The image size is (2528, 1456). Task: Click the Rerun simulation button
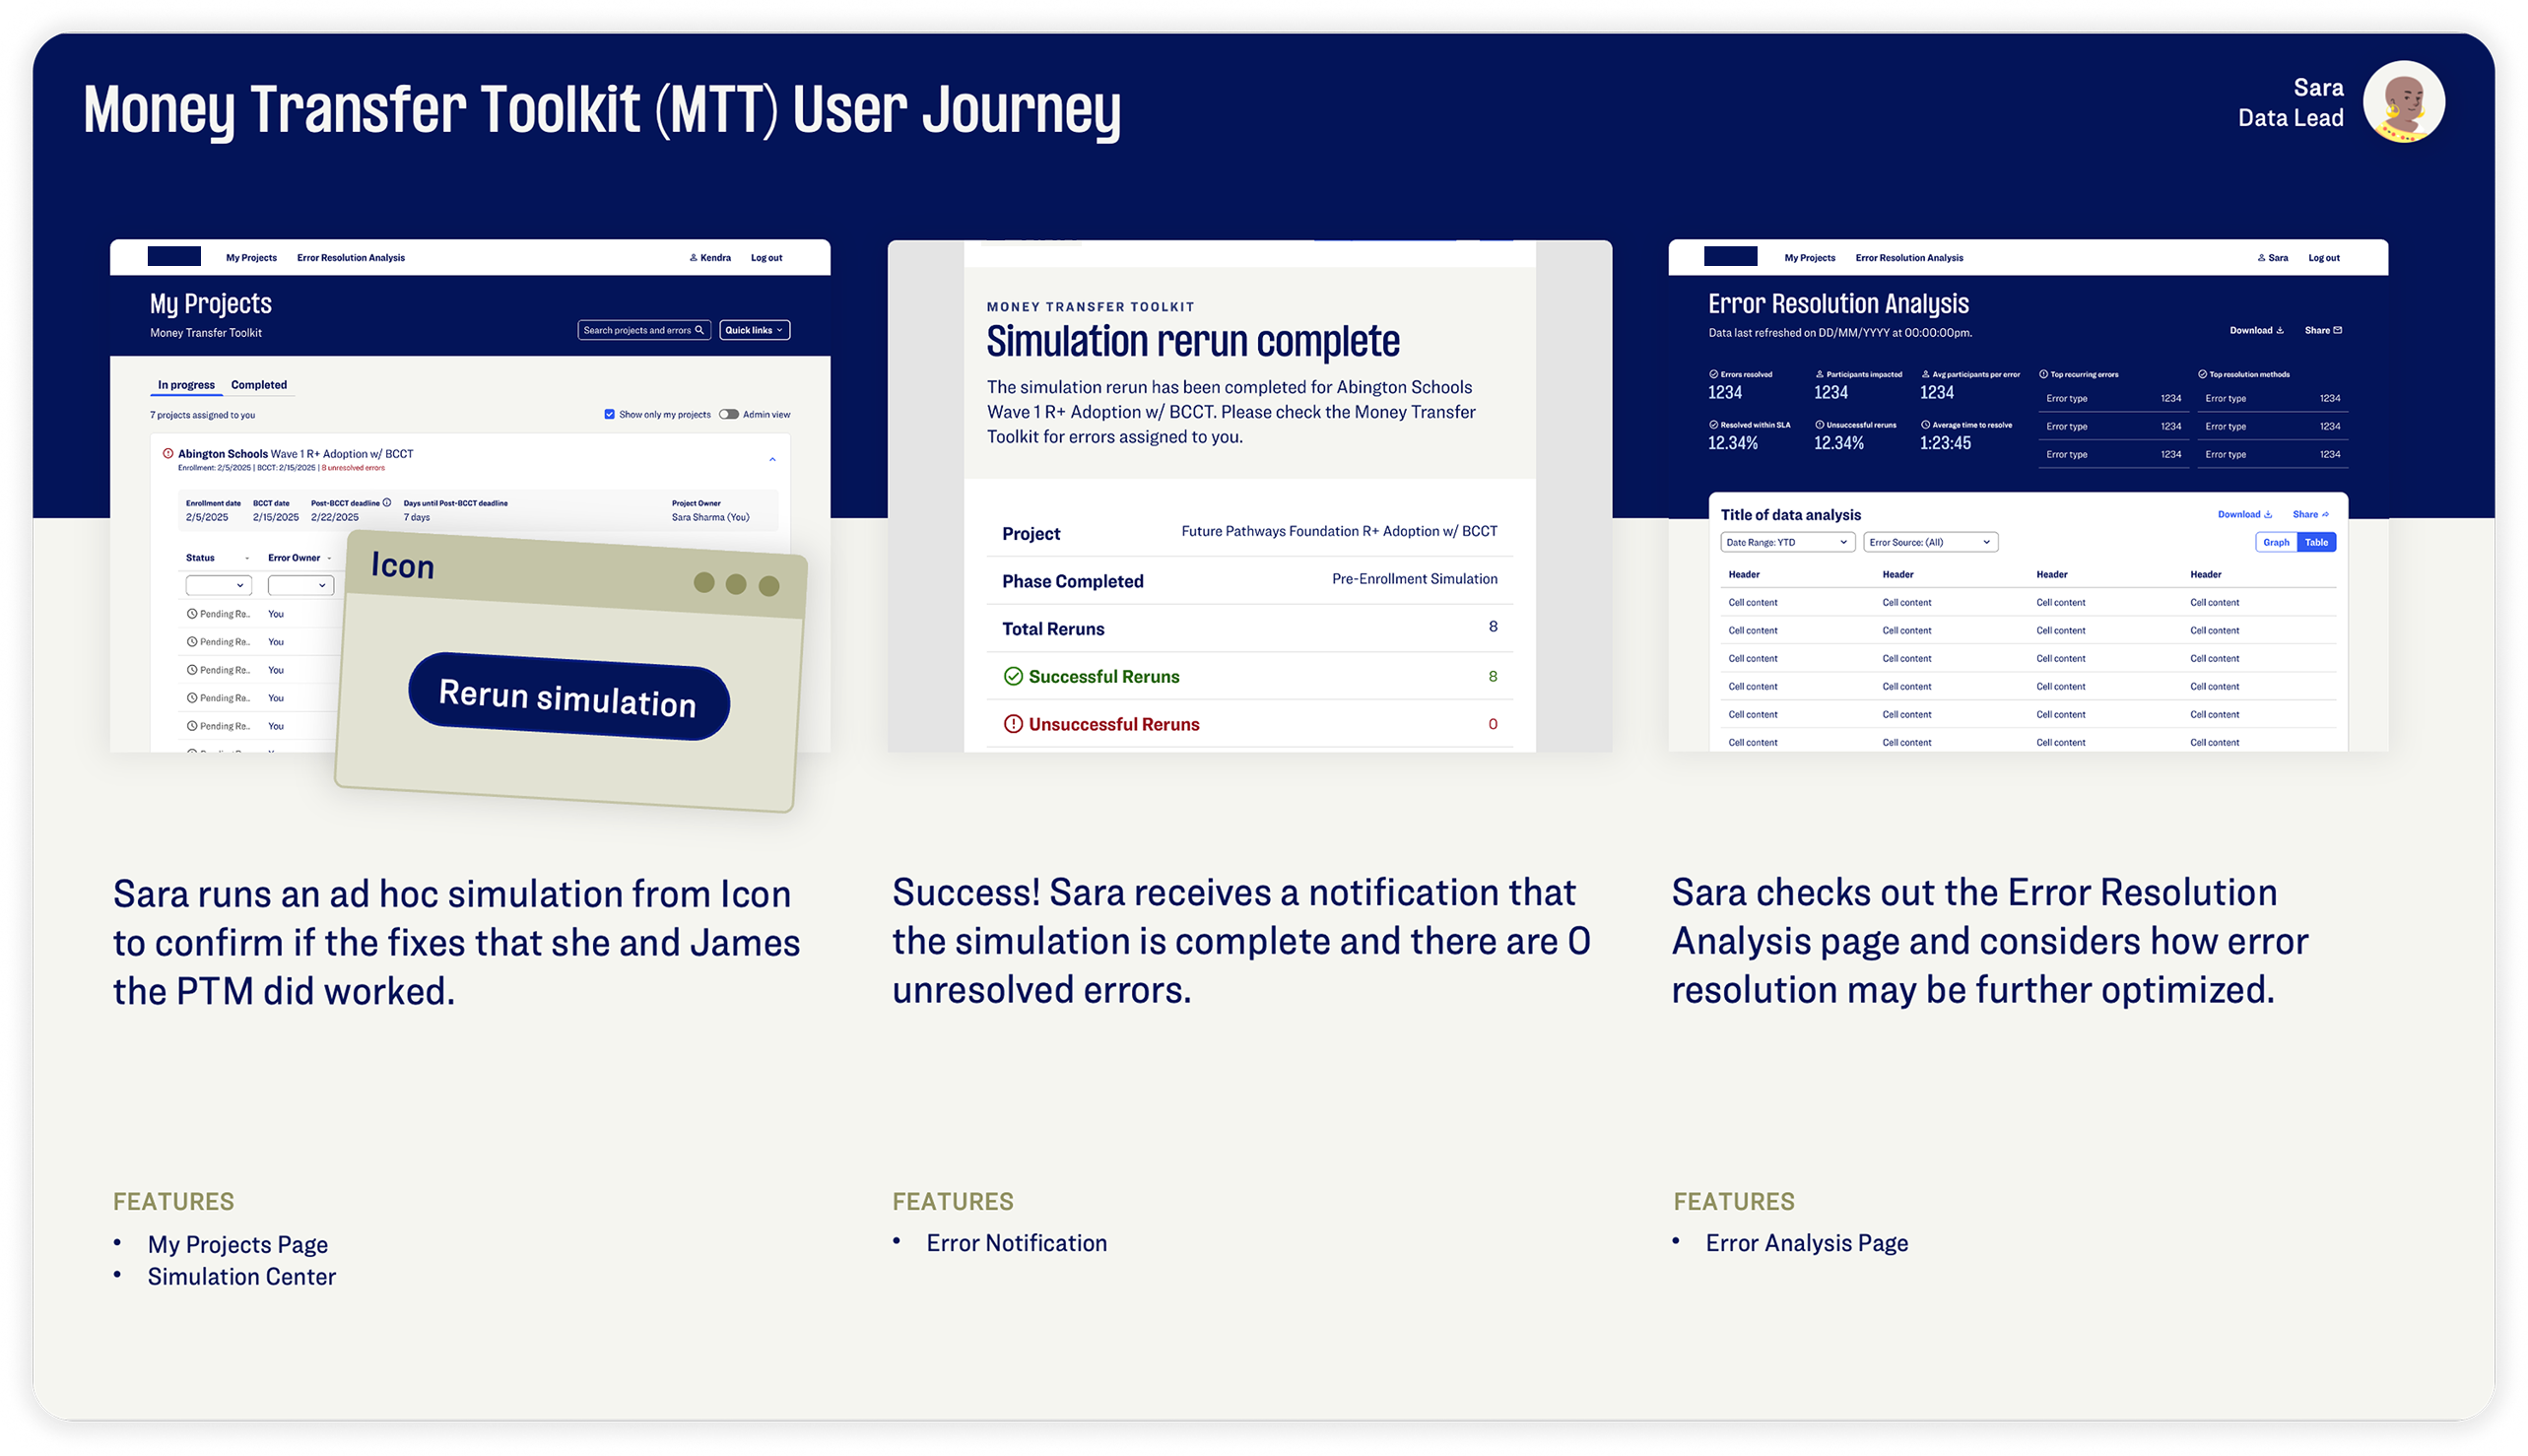point(568,697)
